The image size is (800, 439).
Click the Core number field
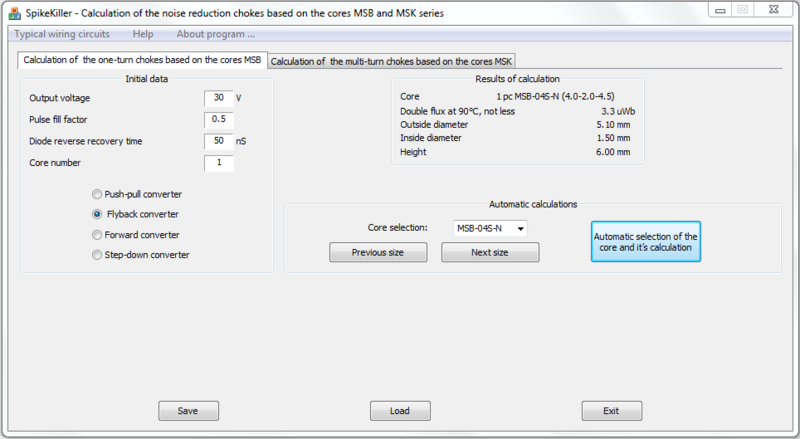point(219,163)
